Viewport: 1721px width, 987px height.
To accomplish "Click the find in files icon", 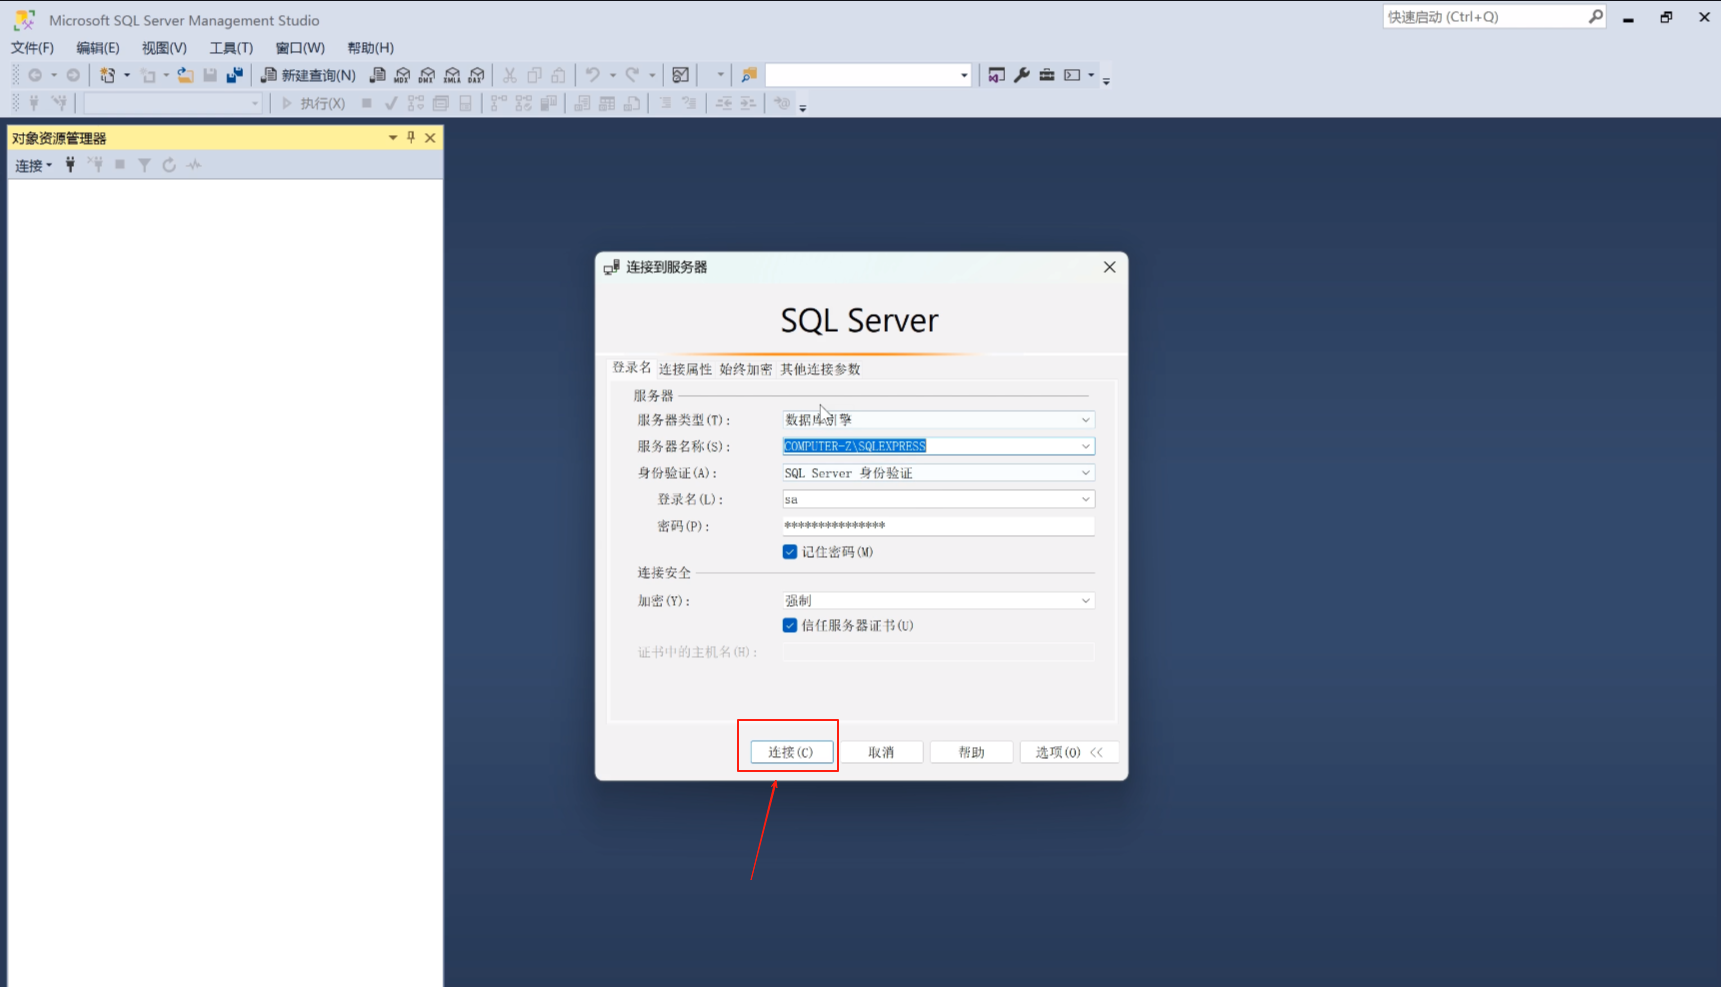I will [749, 75].
